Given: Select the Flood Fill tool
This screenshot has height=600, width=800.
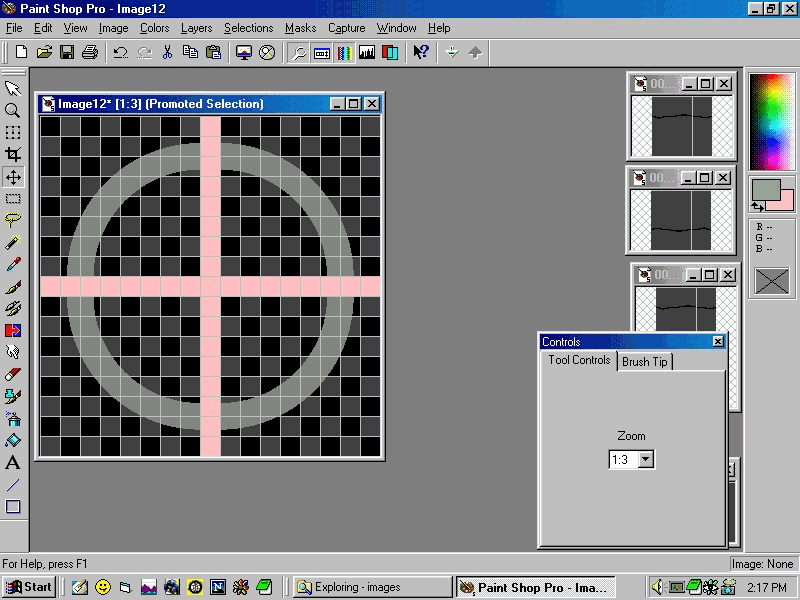Looking at the screenshot, I should point(13,440).
